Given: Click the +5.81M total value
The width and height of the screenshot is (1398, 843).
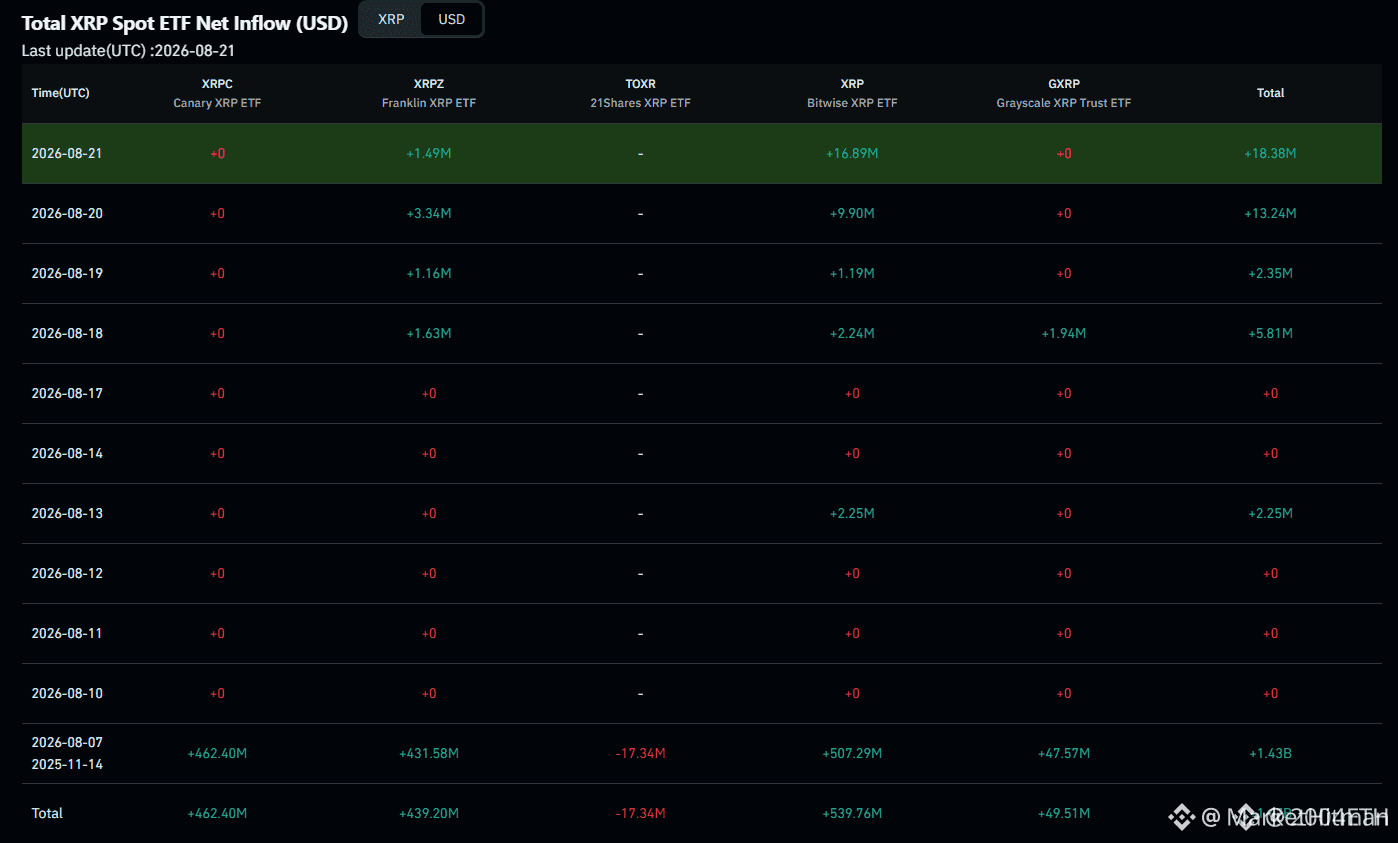Looking at the screenshot, I should [1270, 333].
